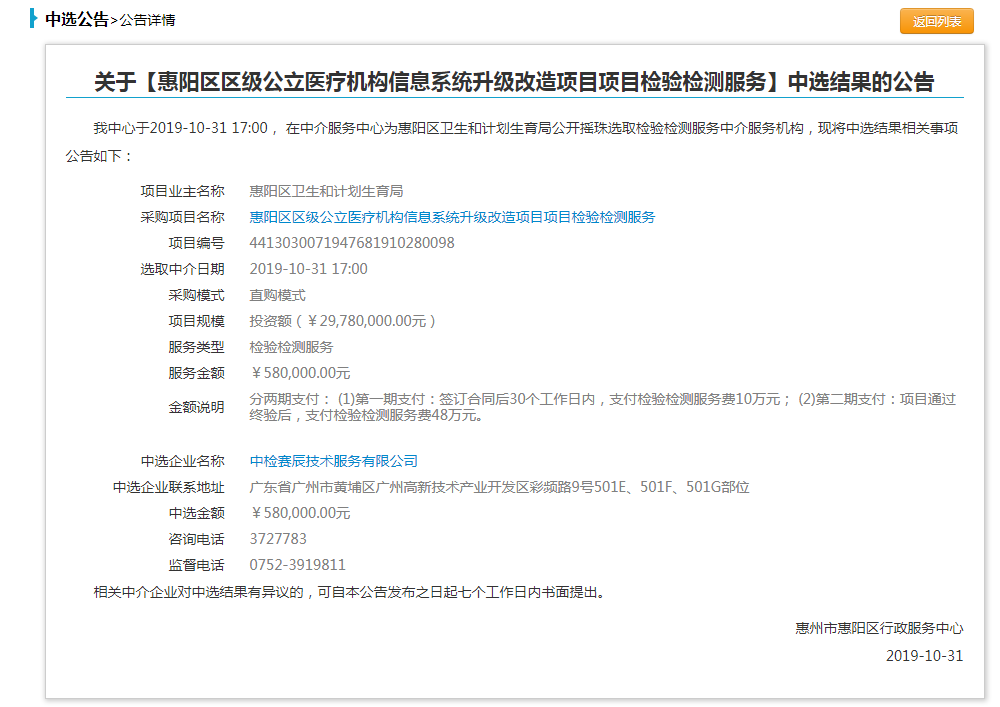Click the 中选企业联系地址 field label
Image resolution: width=1000 pixels, height=707 pixels.
168,487
